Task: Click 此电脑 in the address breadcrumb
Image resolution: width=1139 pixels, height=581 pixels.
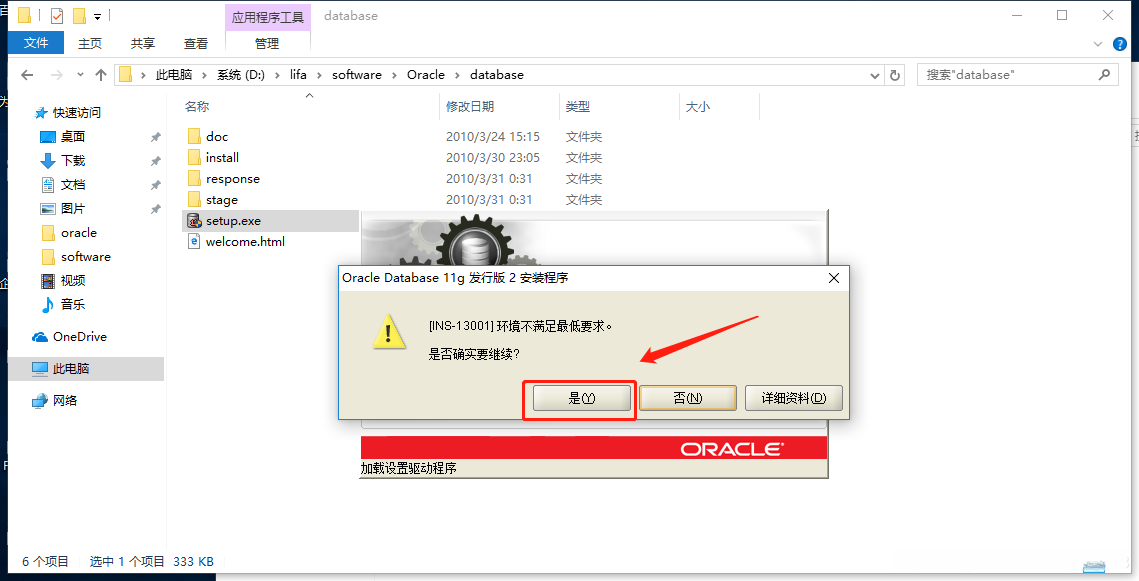Action: point(174,75)
